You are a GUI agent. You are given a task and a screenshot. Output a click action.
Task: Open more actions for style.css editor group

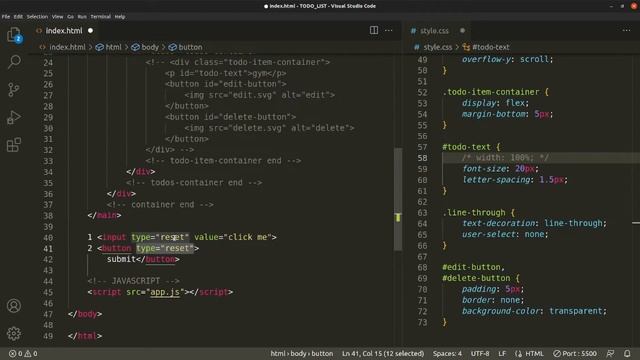pos(627,30)
